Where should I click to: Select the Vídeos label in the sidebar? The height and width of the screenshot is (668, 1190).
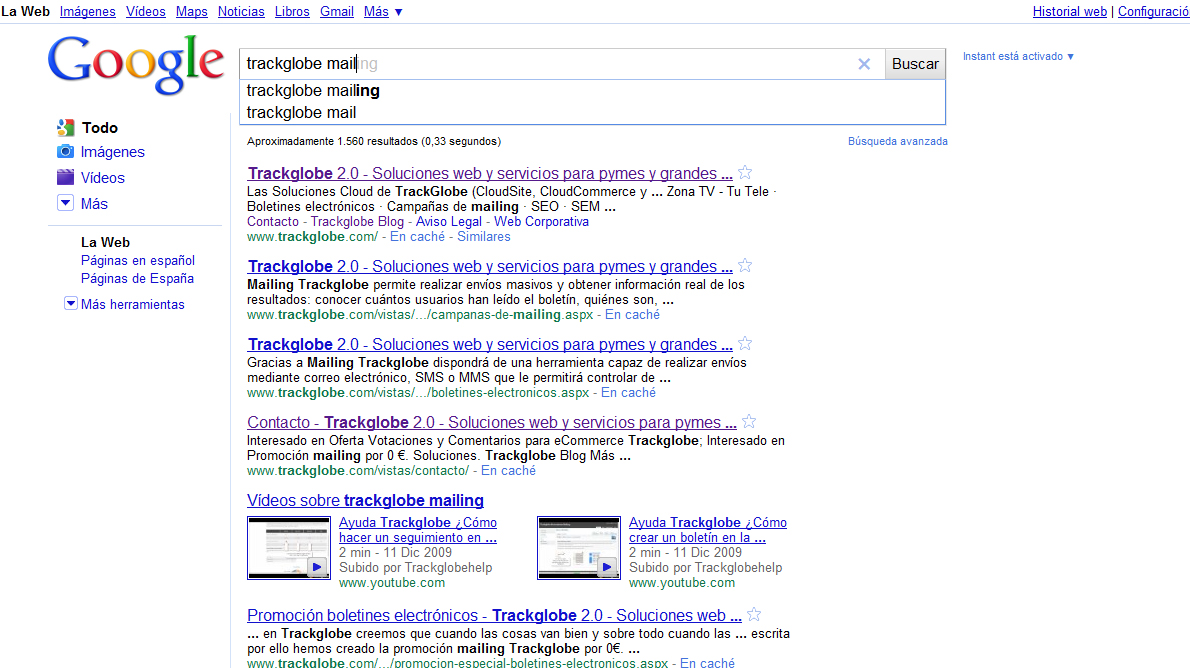pyautogui.click(x=102, y=178)
